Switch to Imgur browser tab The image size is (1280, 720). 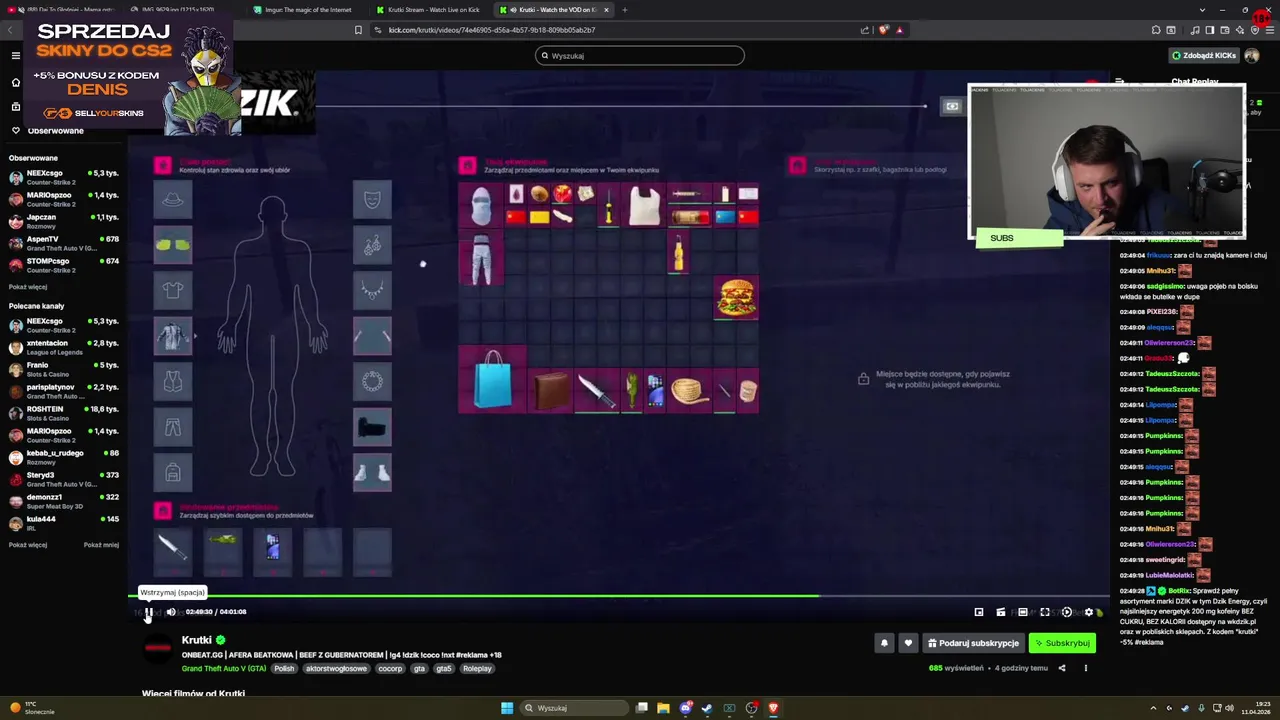(305, 10)
